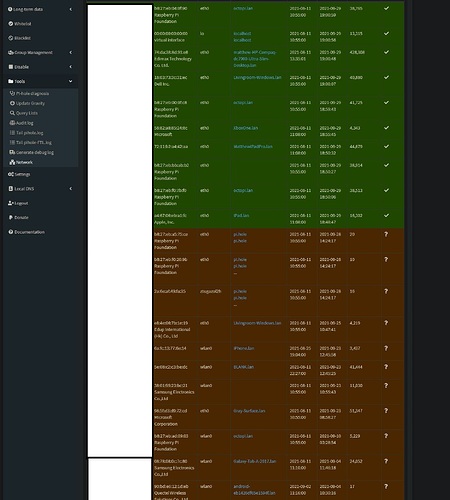Click the question mark in the BLANK.lan row
The width and height of the screenshot is (450, 500).
[x=386, y=367]
